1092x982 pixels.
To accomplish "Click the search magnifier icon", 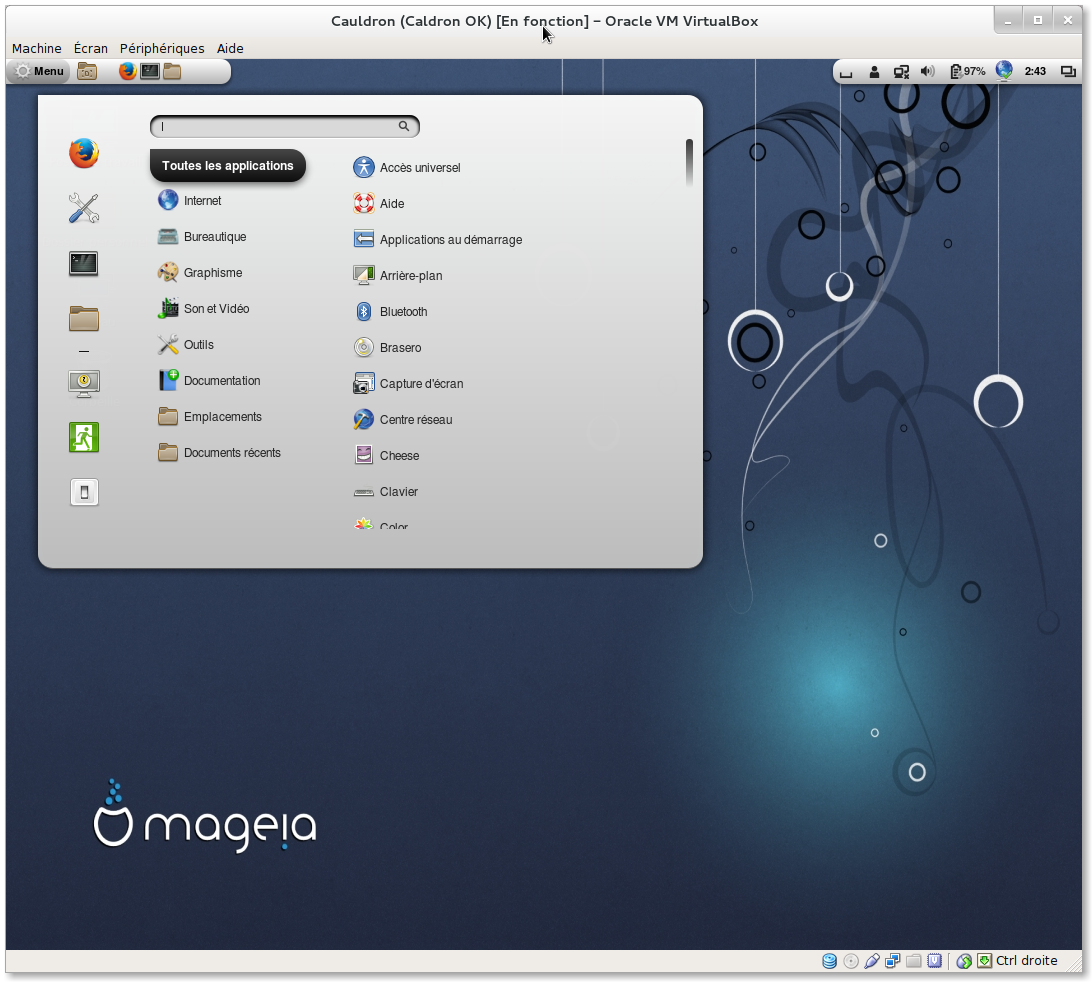I will pos(403,126).
